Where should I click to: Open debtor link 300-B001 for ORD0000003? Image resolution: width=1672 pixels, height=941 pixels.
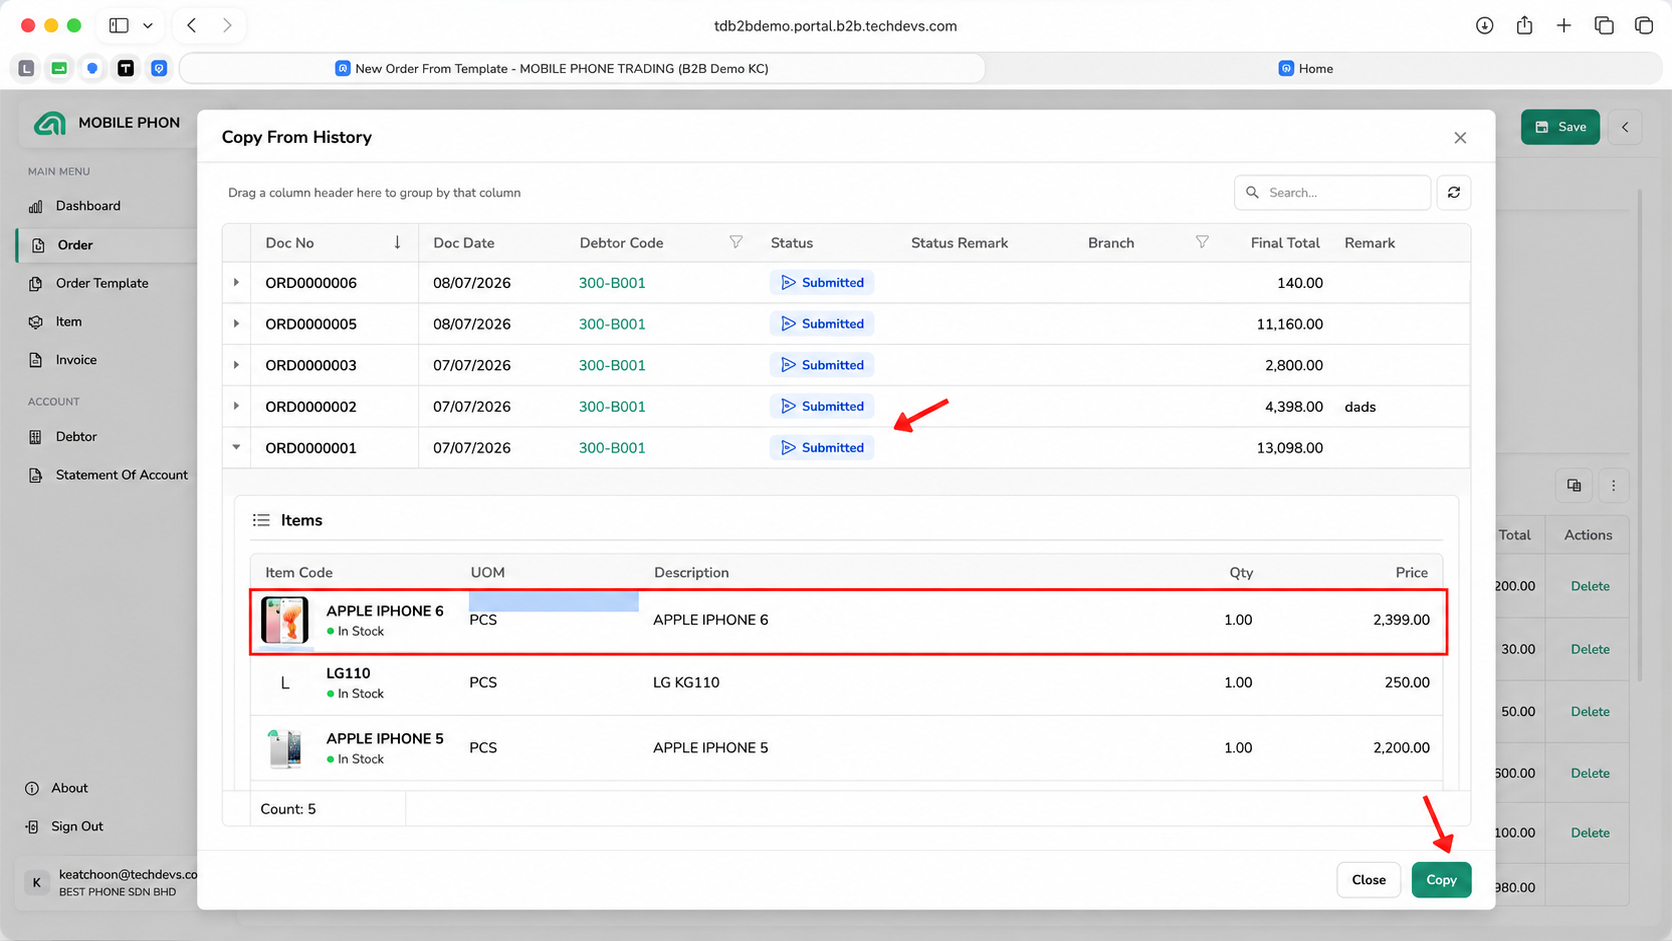pos(612,365)
